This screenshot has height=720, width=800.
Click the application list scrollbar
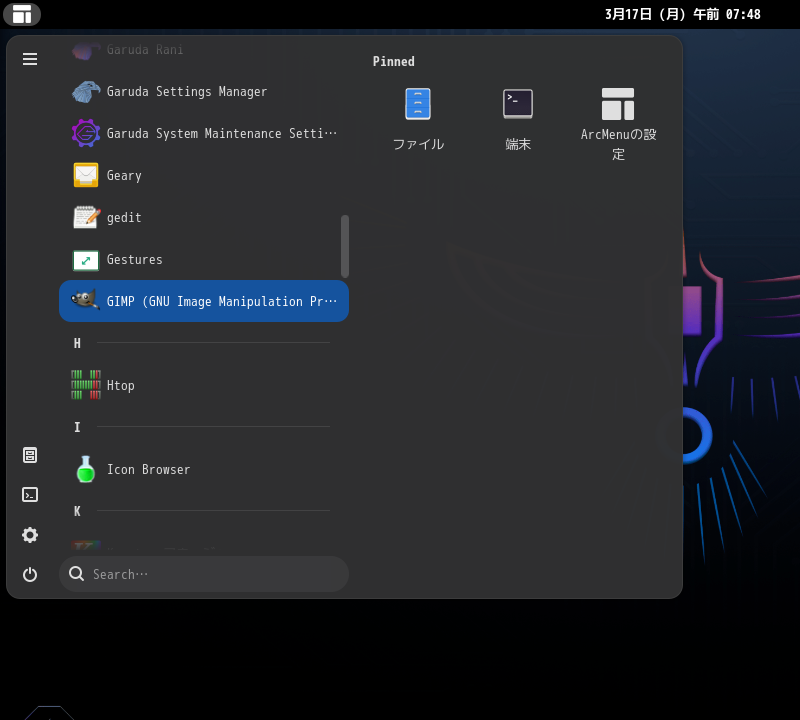345,246
